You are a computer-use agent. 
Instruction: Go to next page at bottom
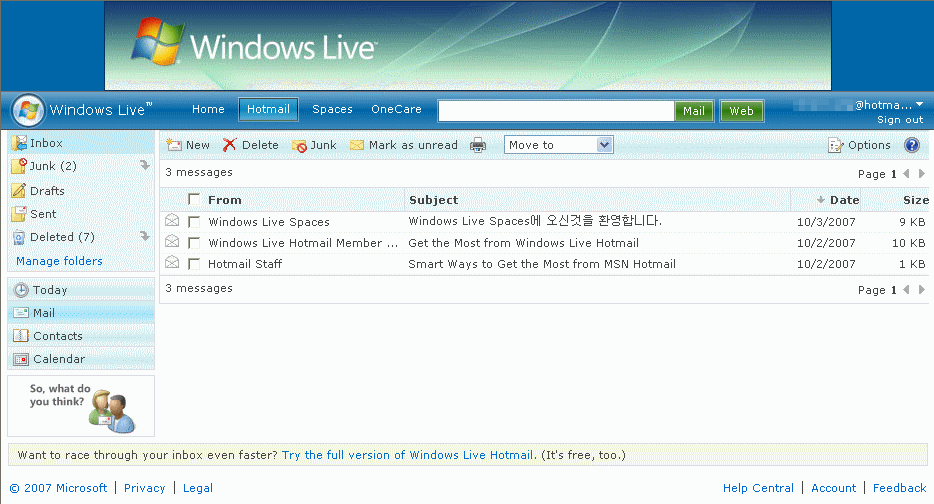click(x=921, y=290)
